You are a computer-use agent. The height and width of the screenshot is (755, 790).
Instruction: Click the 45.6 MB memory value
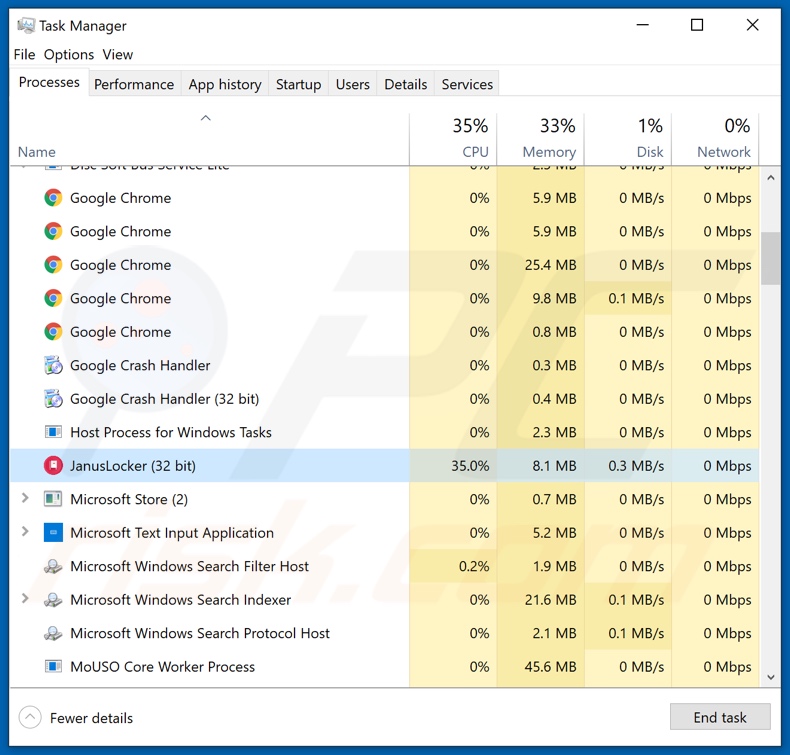coord(550,666)
